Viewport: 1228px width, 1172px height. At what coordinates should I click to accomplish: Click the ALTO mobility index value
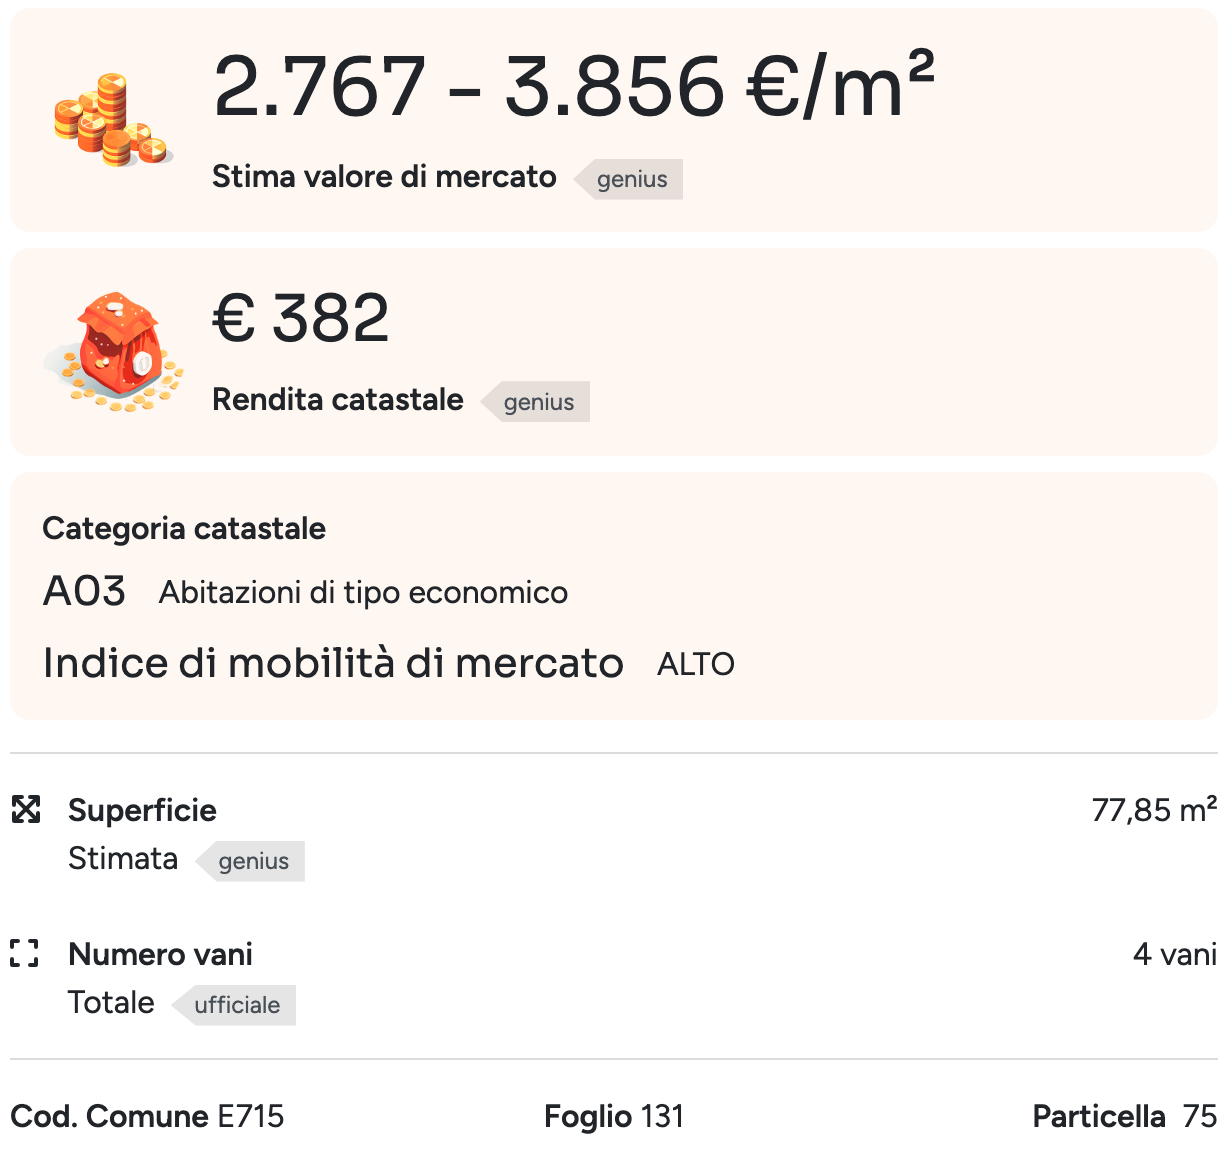[696, 664]
